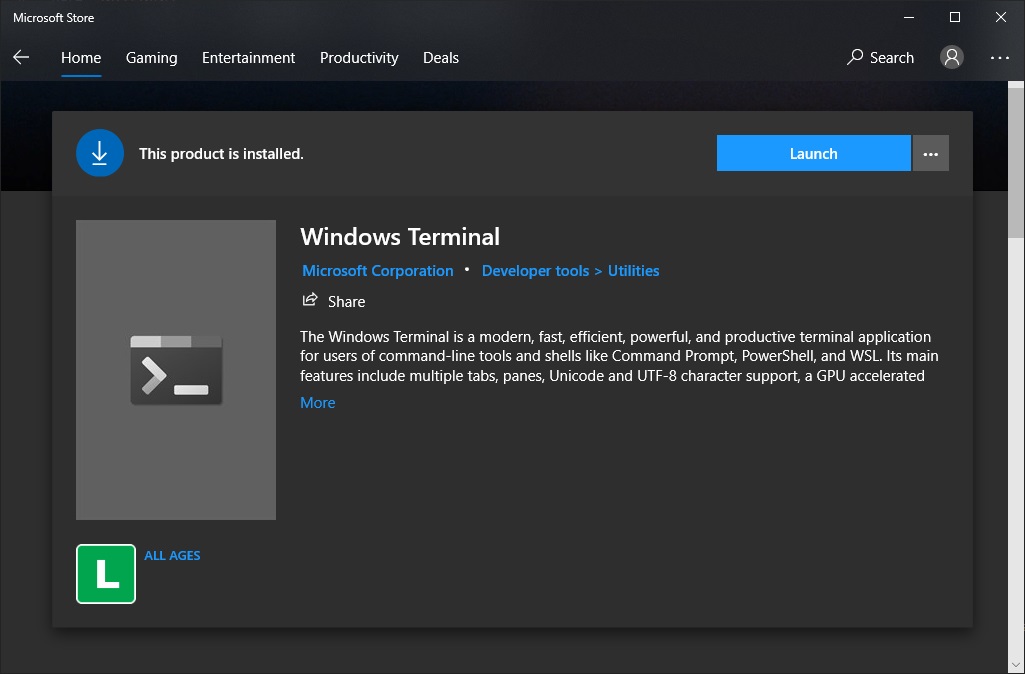1025x674 pixels.
Task: Expand description with More link
Action: click(x=318, y=403)
